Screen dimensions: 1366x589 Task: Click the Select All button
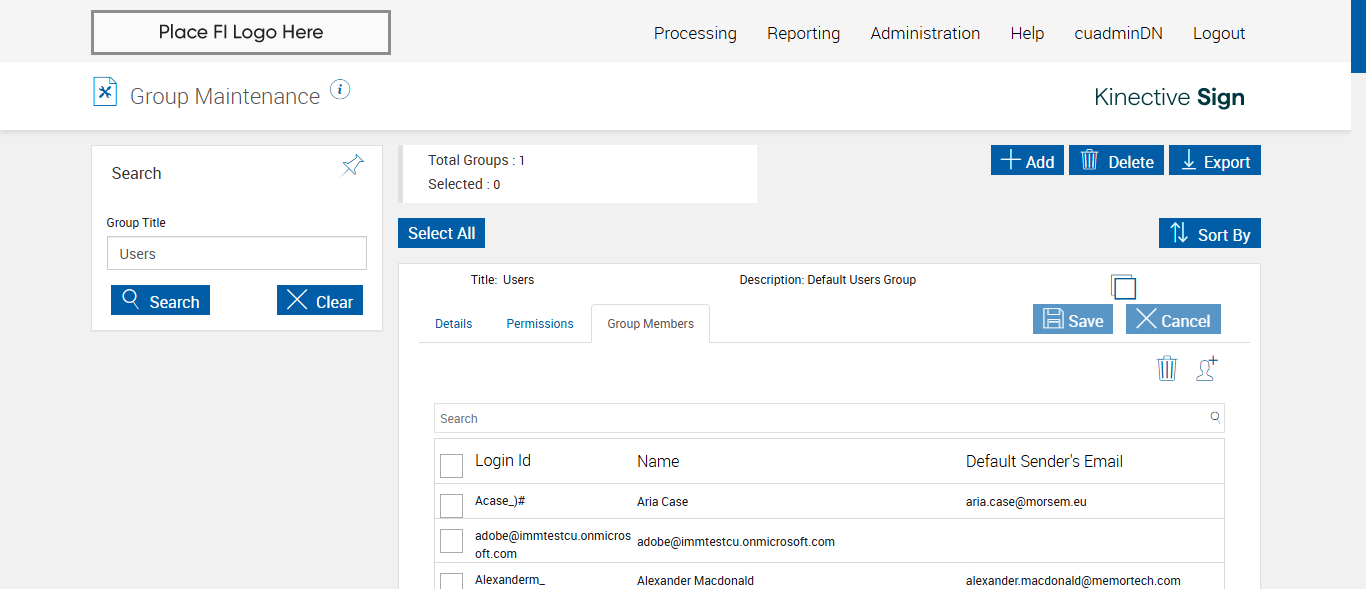pyautogui.click(x=441, y=233)
